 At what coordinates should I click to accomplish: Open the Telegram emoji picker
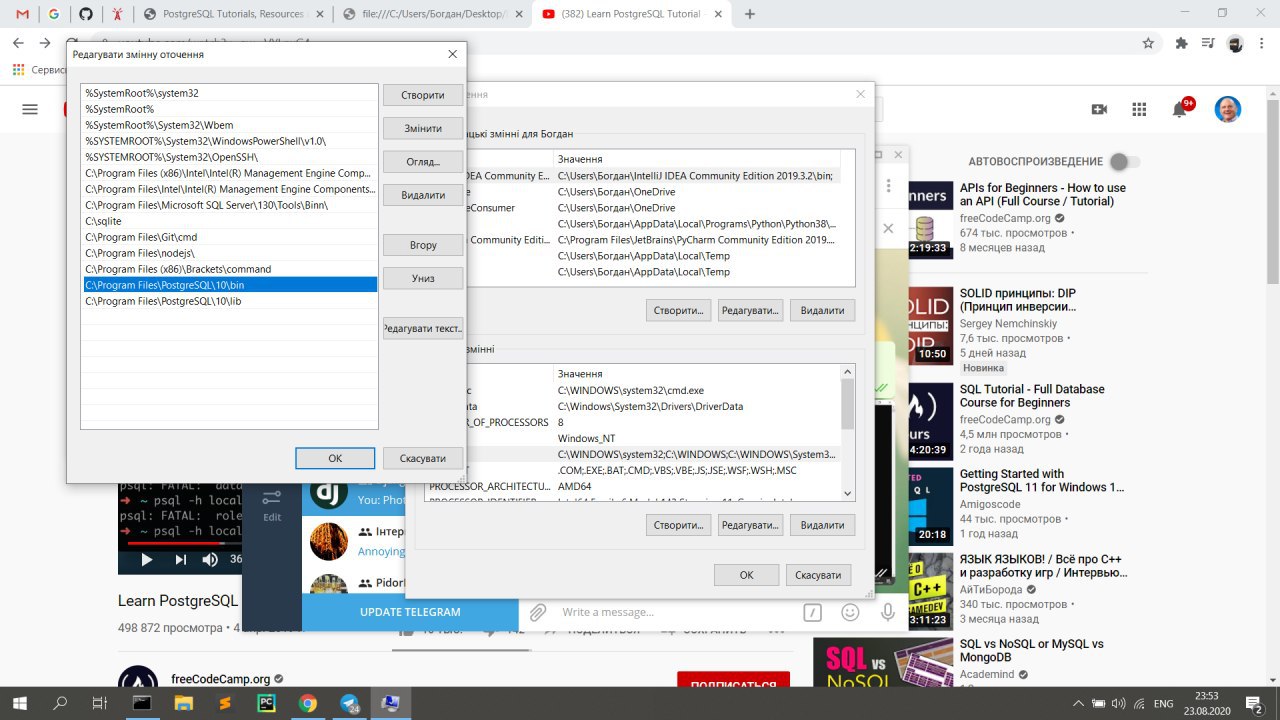coord(851,612)
